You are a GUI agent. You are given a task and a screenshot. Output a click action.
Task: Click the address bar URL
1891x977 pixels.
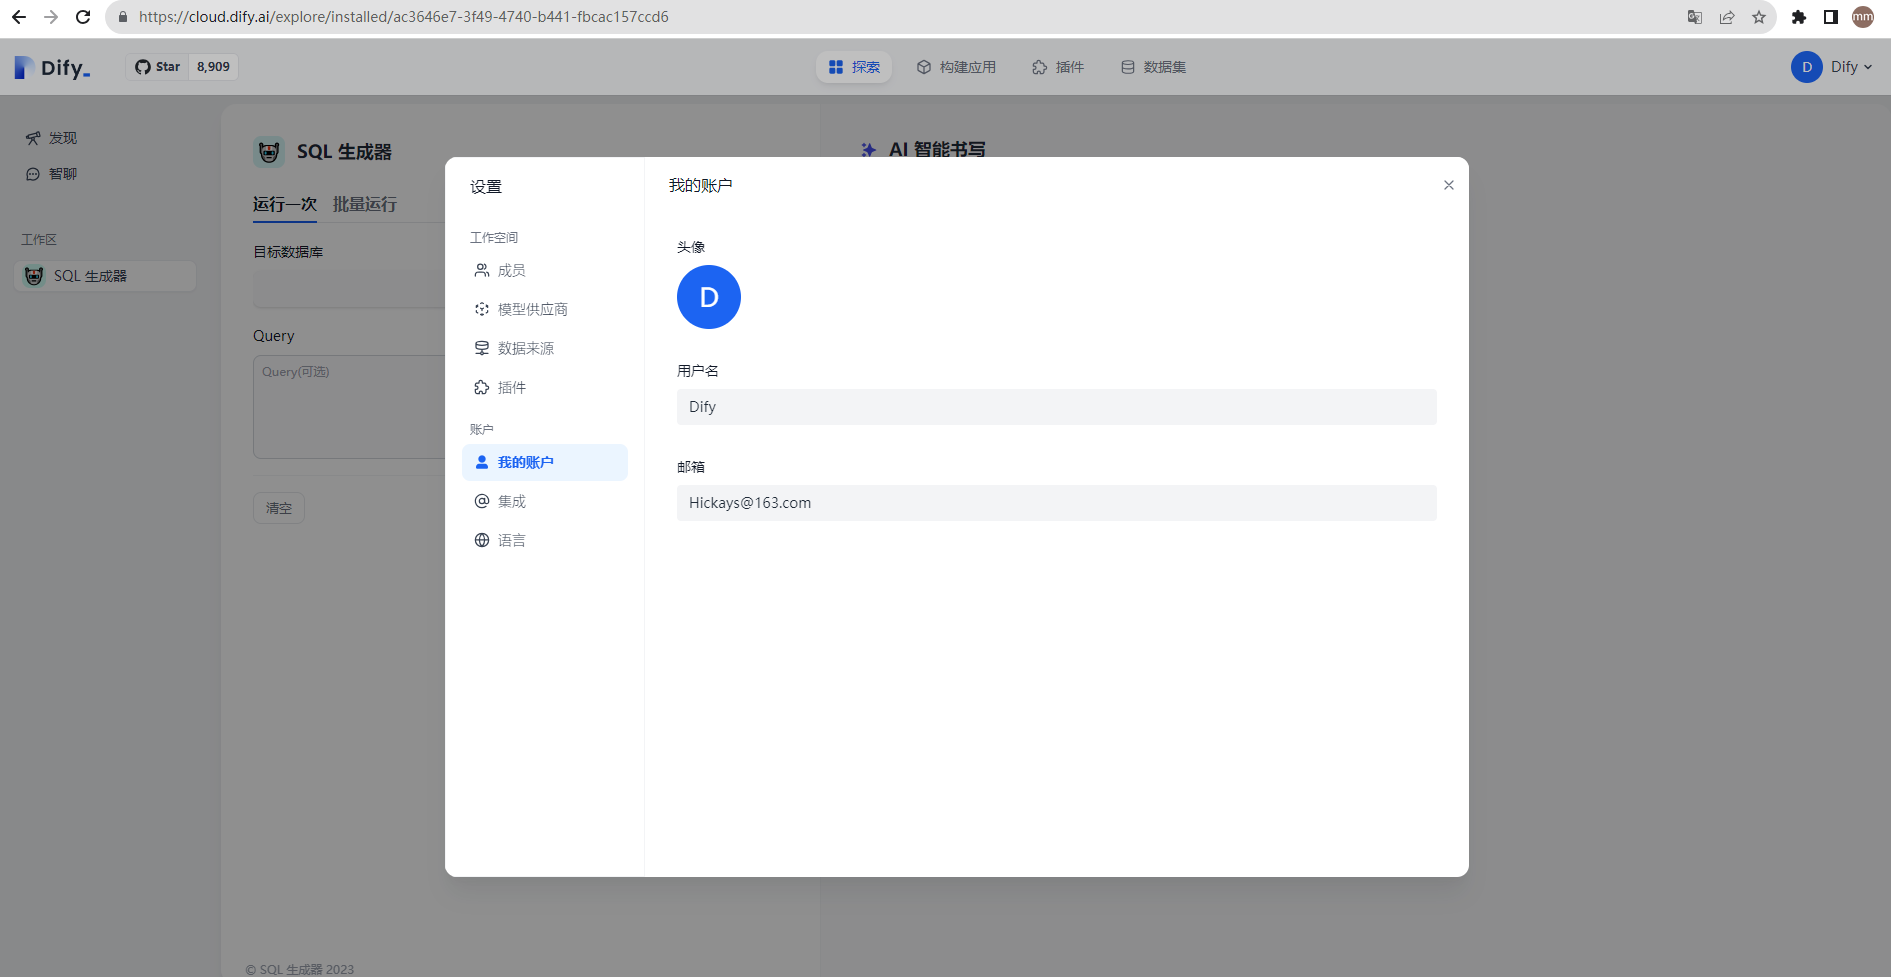tap(404, 17)
